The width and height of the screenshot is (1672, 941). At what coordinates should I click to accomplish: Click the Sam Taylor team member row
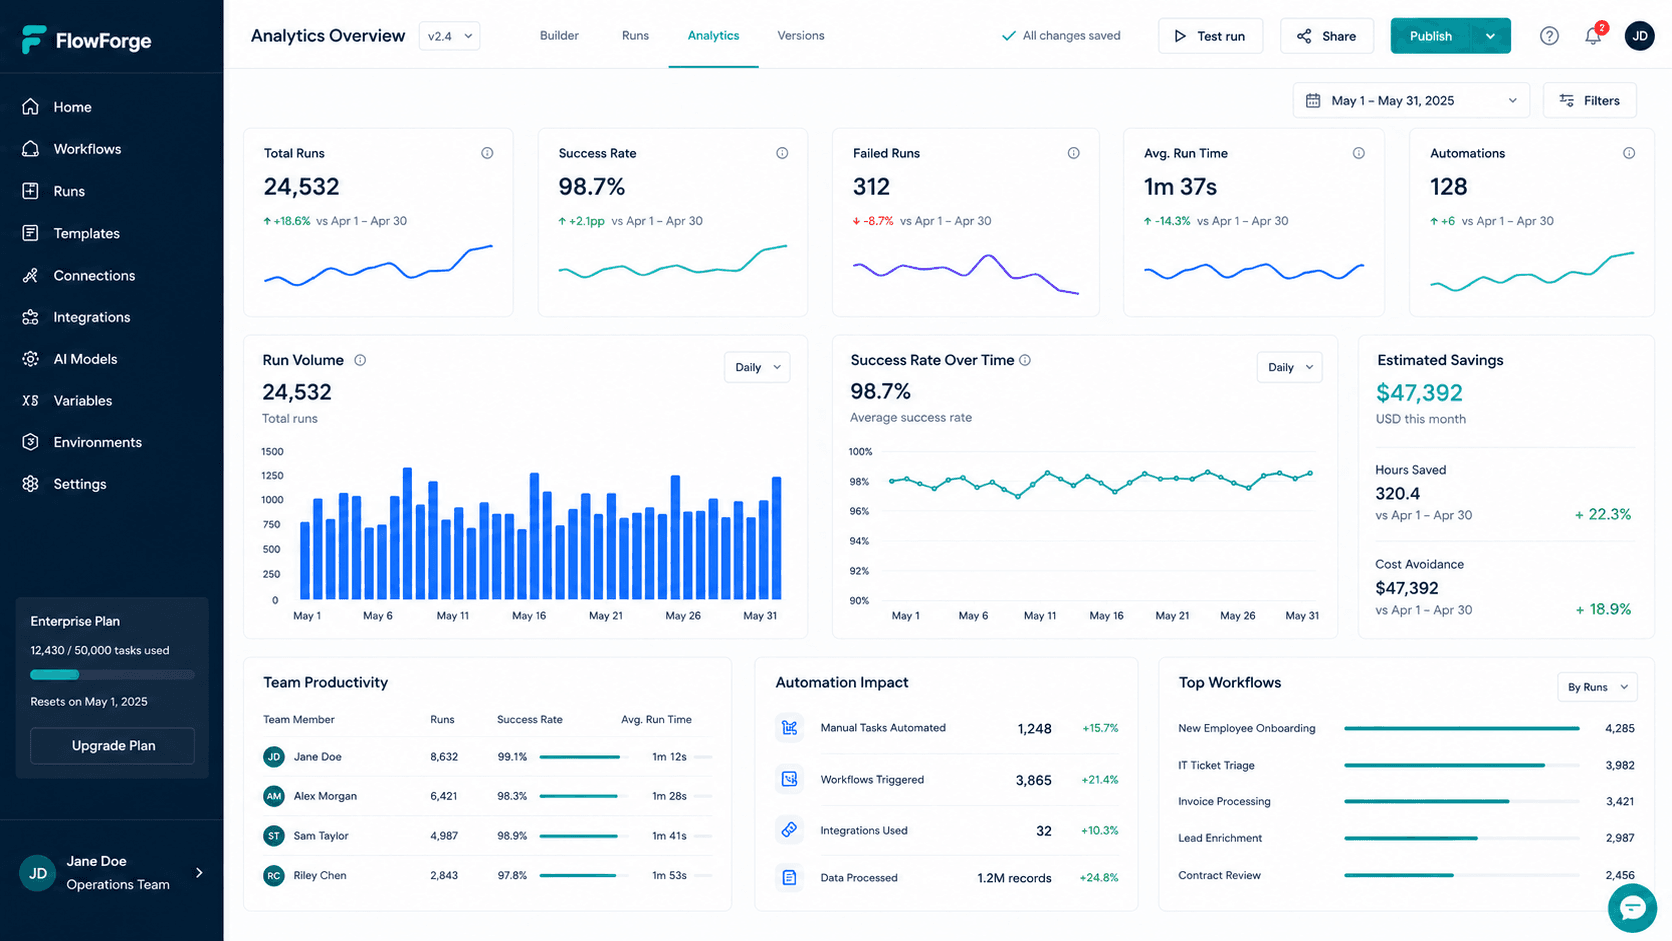(x=487, y=836)
